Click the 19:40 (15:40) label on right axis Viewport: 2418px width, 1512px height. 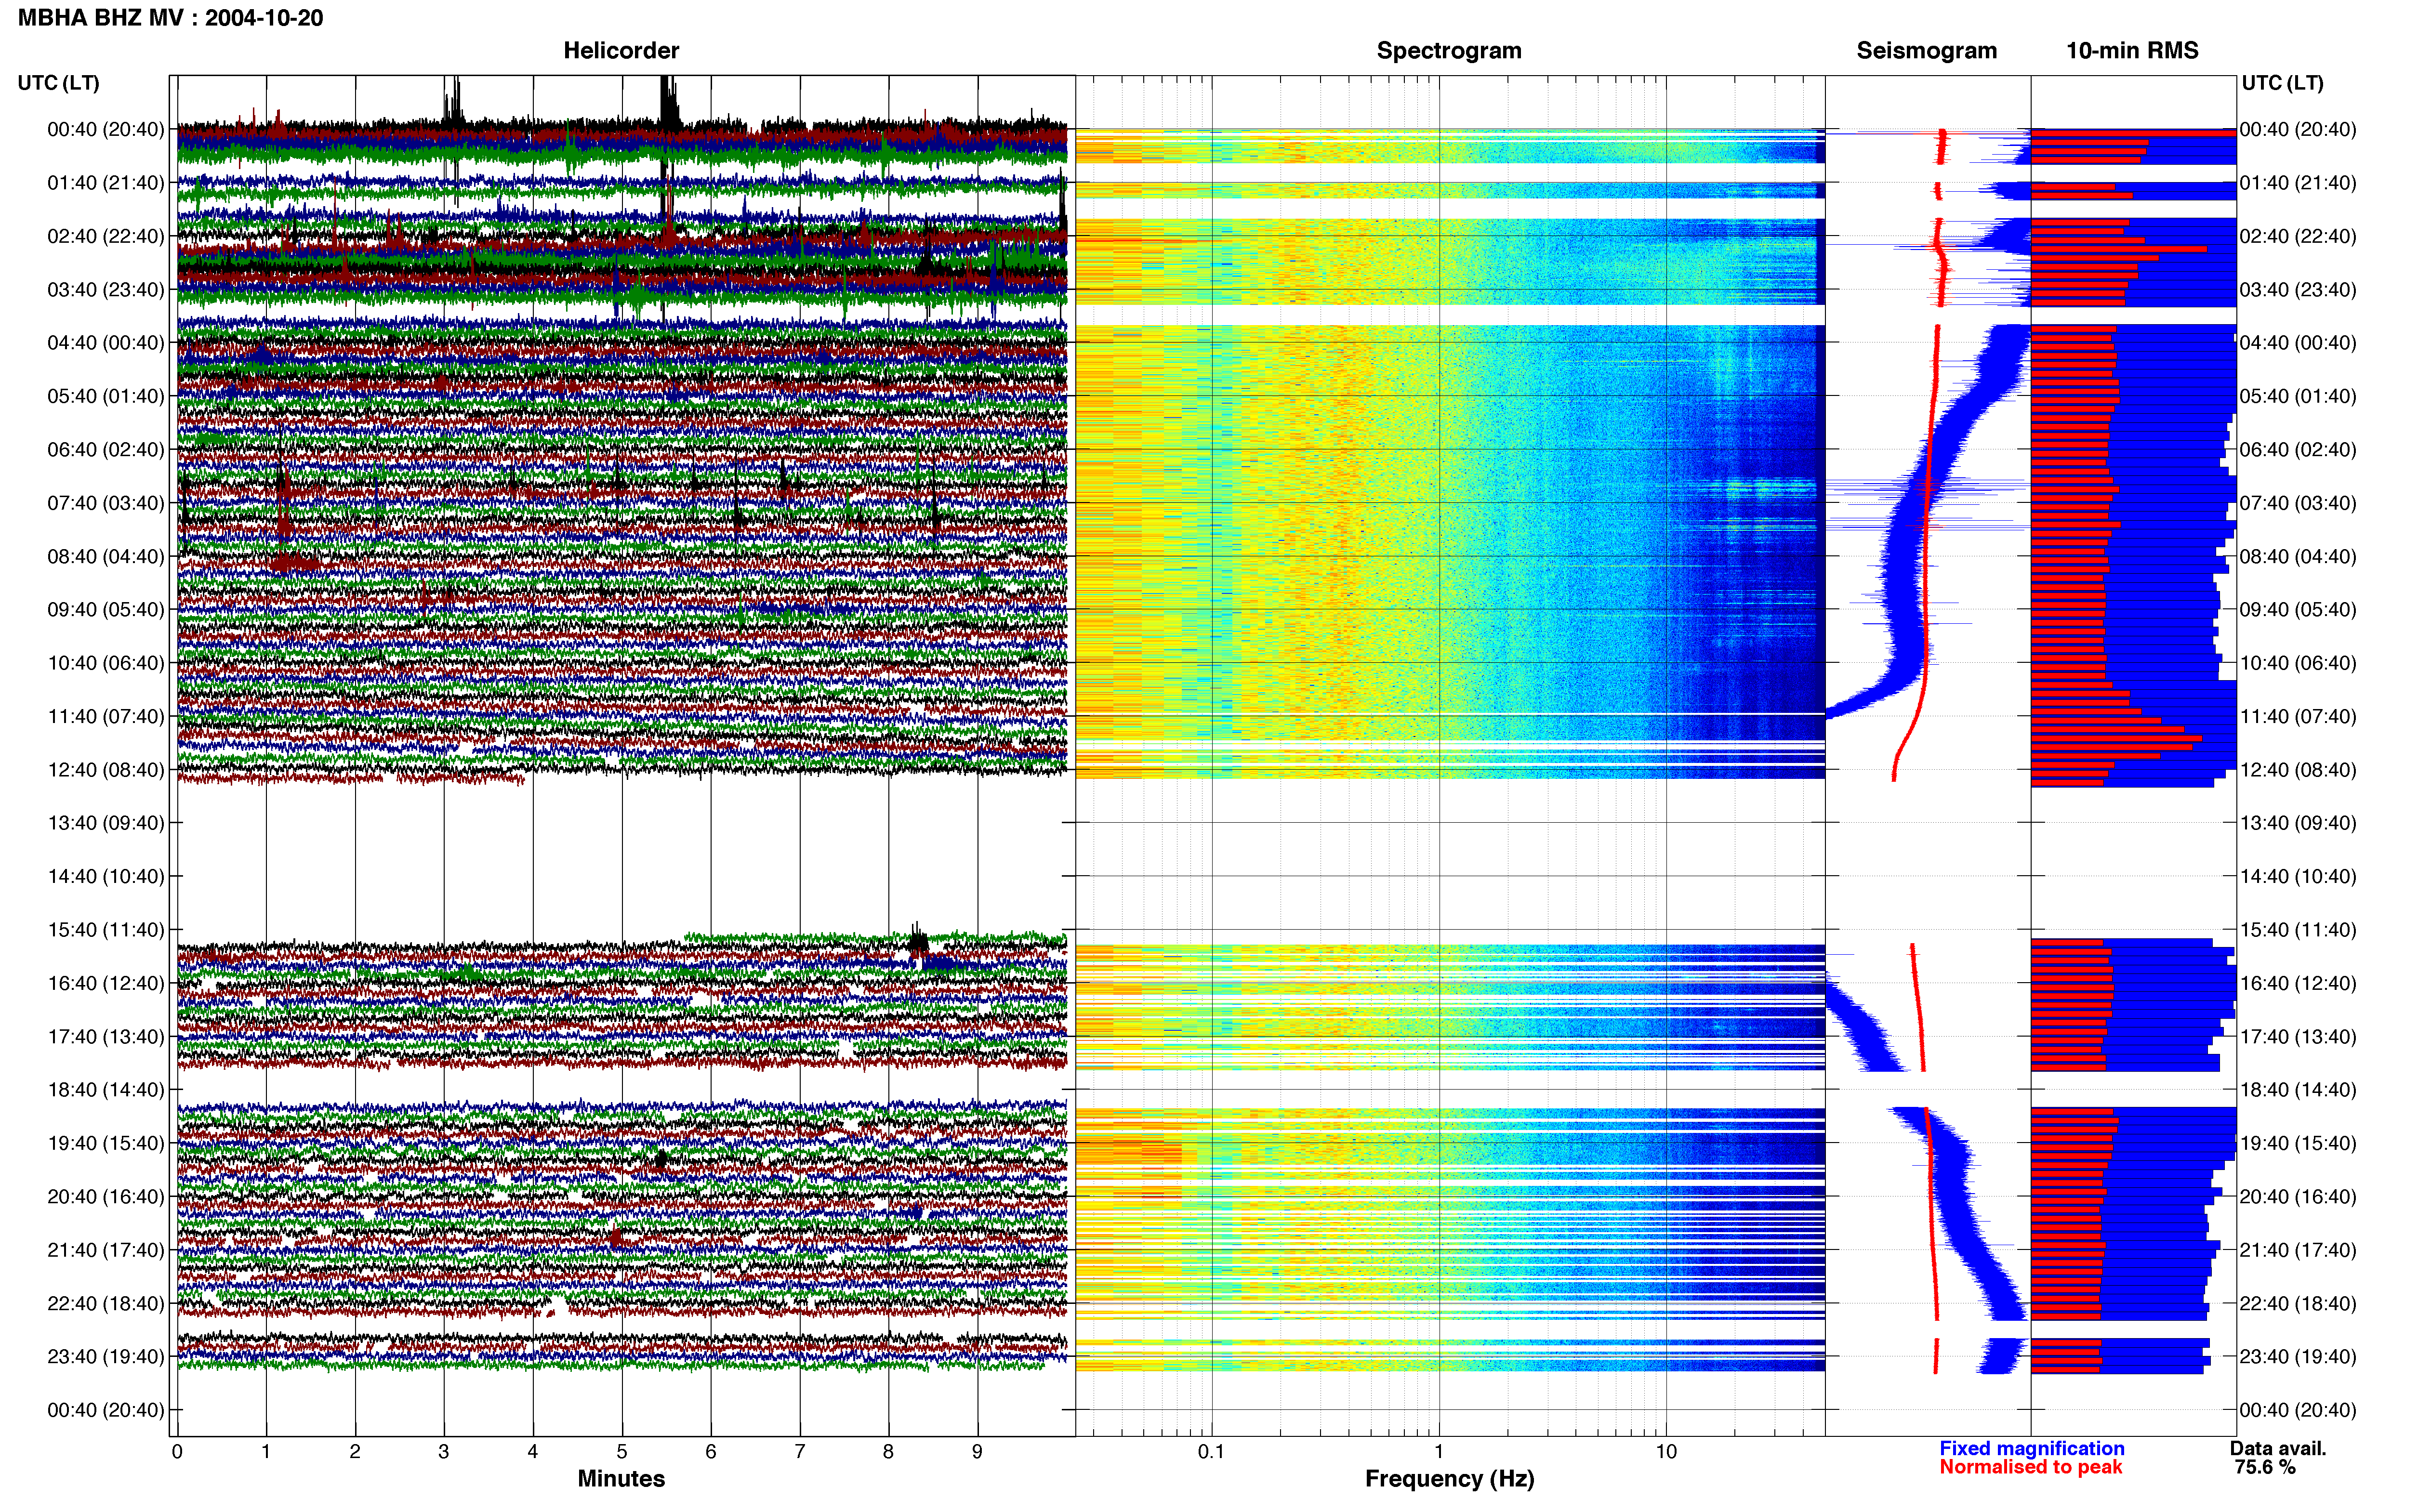[x=2298, y=1143]
